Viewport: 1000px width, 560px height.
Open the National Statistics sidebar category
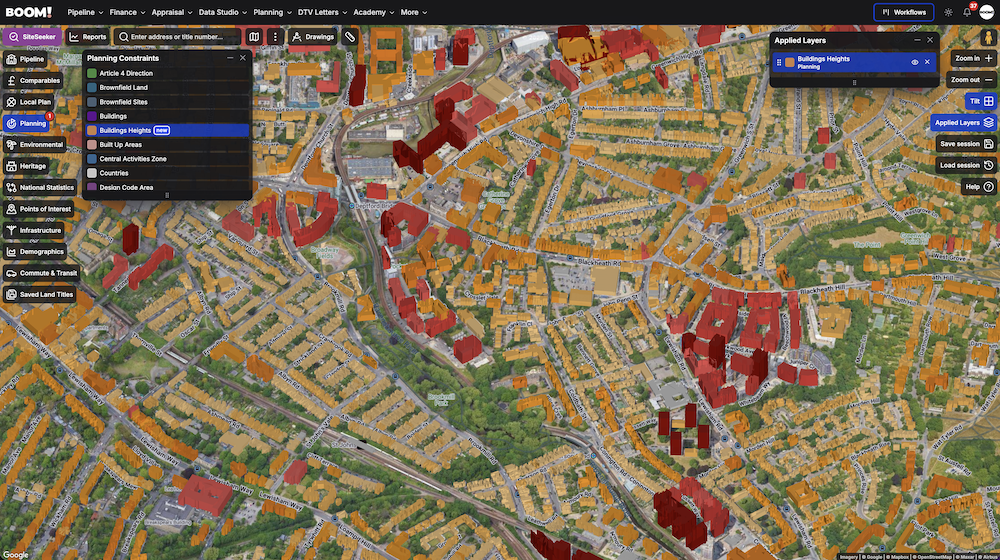pos(40,188)
